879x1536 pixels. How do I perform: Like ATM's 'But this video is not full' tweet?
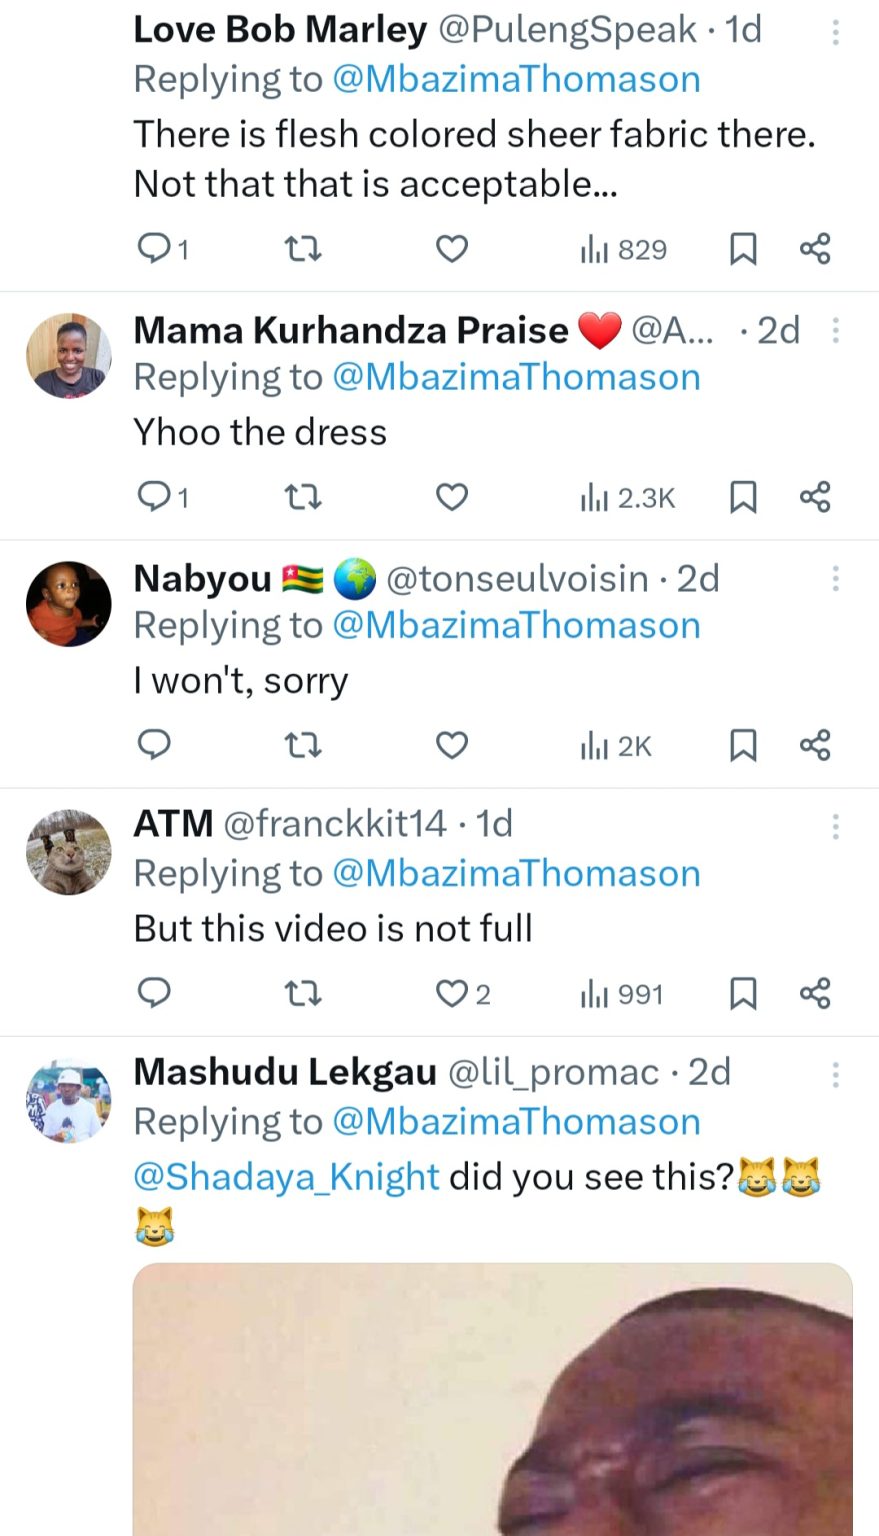[452, 993]
